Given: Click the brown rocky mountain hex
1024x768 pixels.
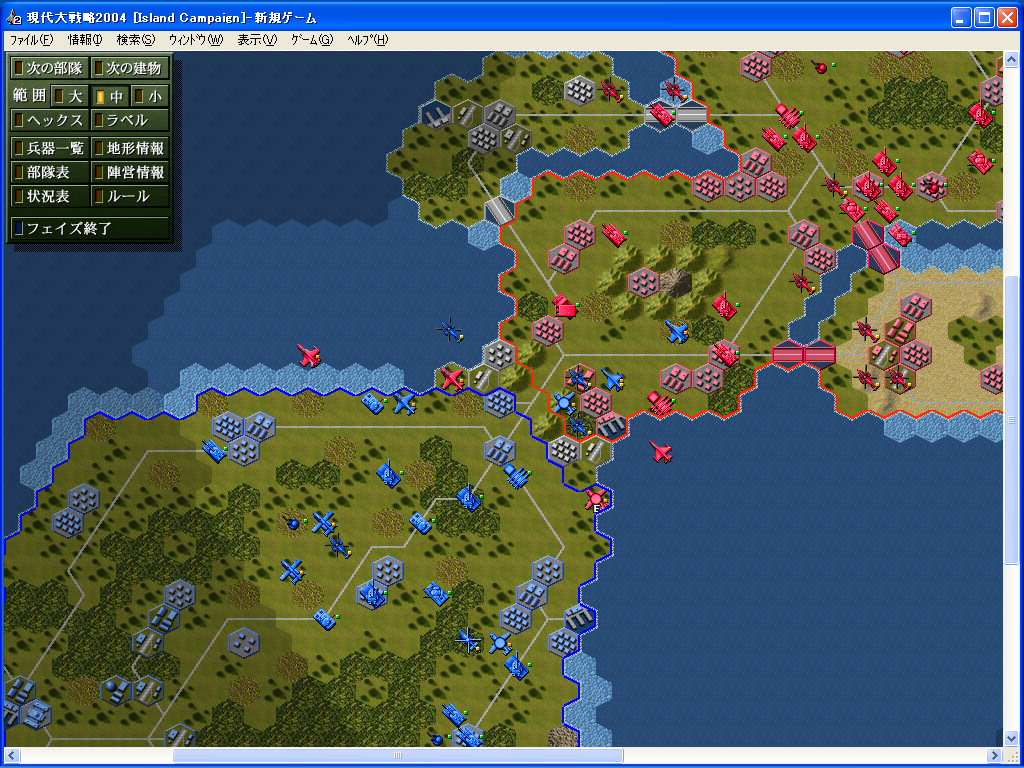Looking at the screenshot, I should click(675, 283).
